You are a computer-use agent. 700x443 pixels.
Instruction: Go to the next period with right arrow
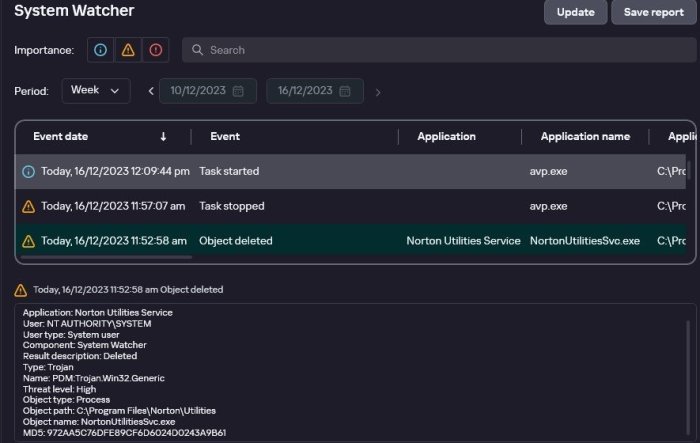pos(378,92)
